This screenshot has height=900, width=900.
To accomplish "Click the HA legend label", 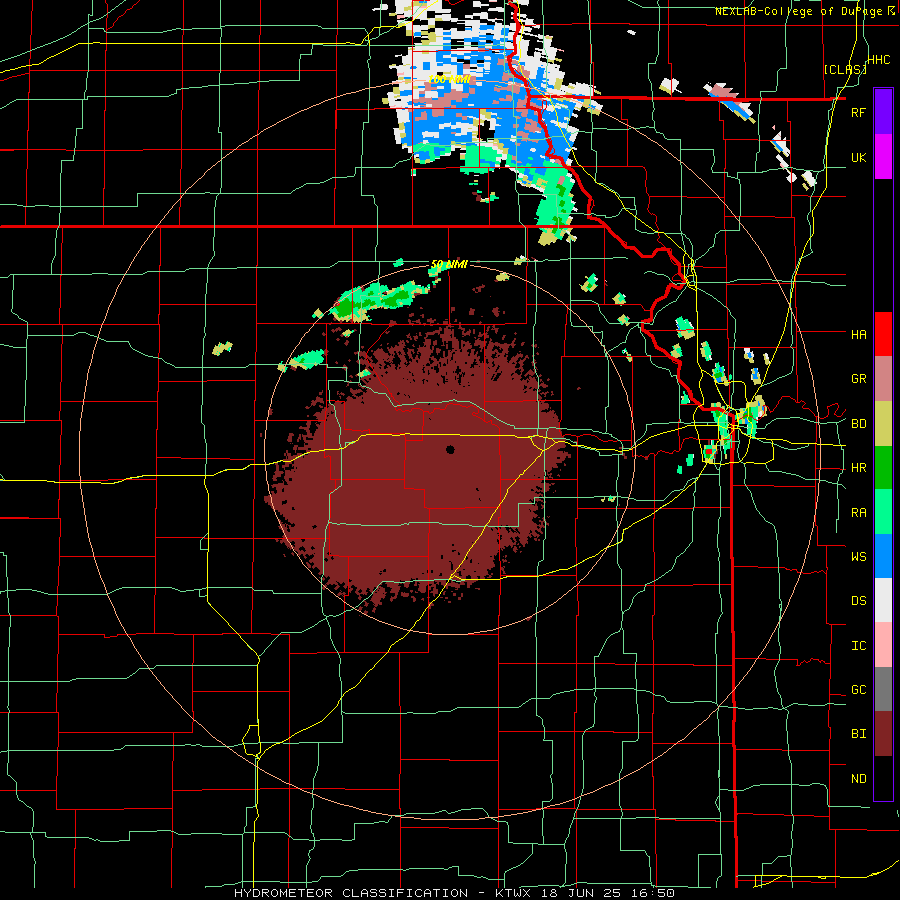I will [858, 334].
